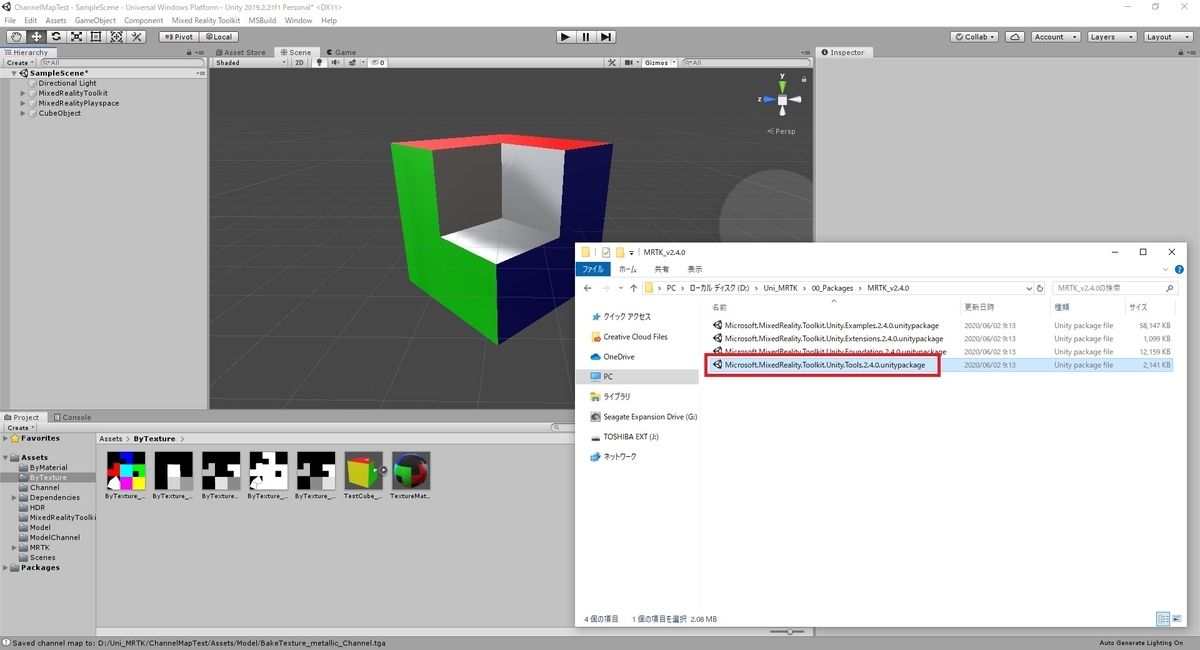The width and height of the screenshot is (1200, 650).
Task: Open the GameObject menu
Action: [95, 20]
